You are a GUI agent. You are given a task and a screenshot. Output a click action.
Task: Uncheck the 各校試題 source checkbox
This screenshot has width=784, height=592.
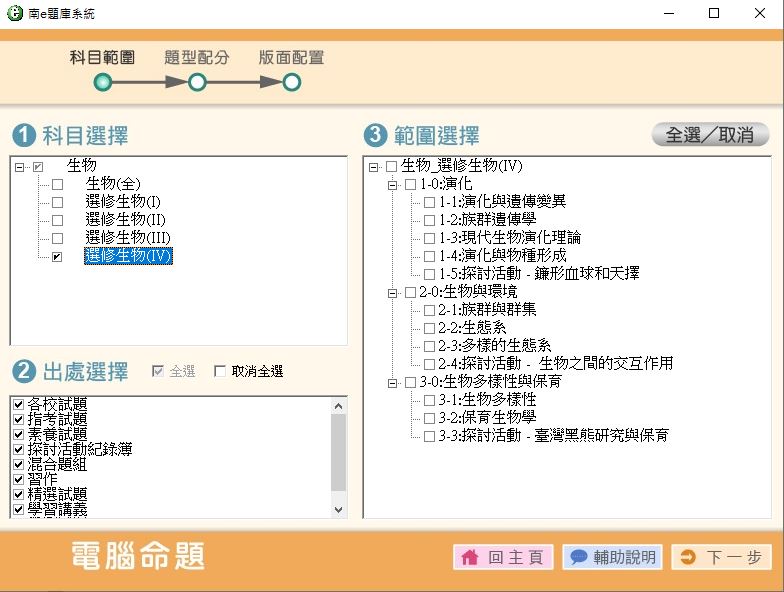click(x=18, y=404)
